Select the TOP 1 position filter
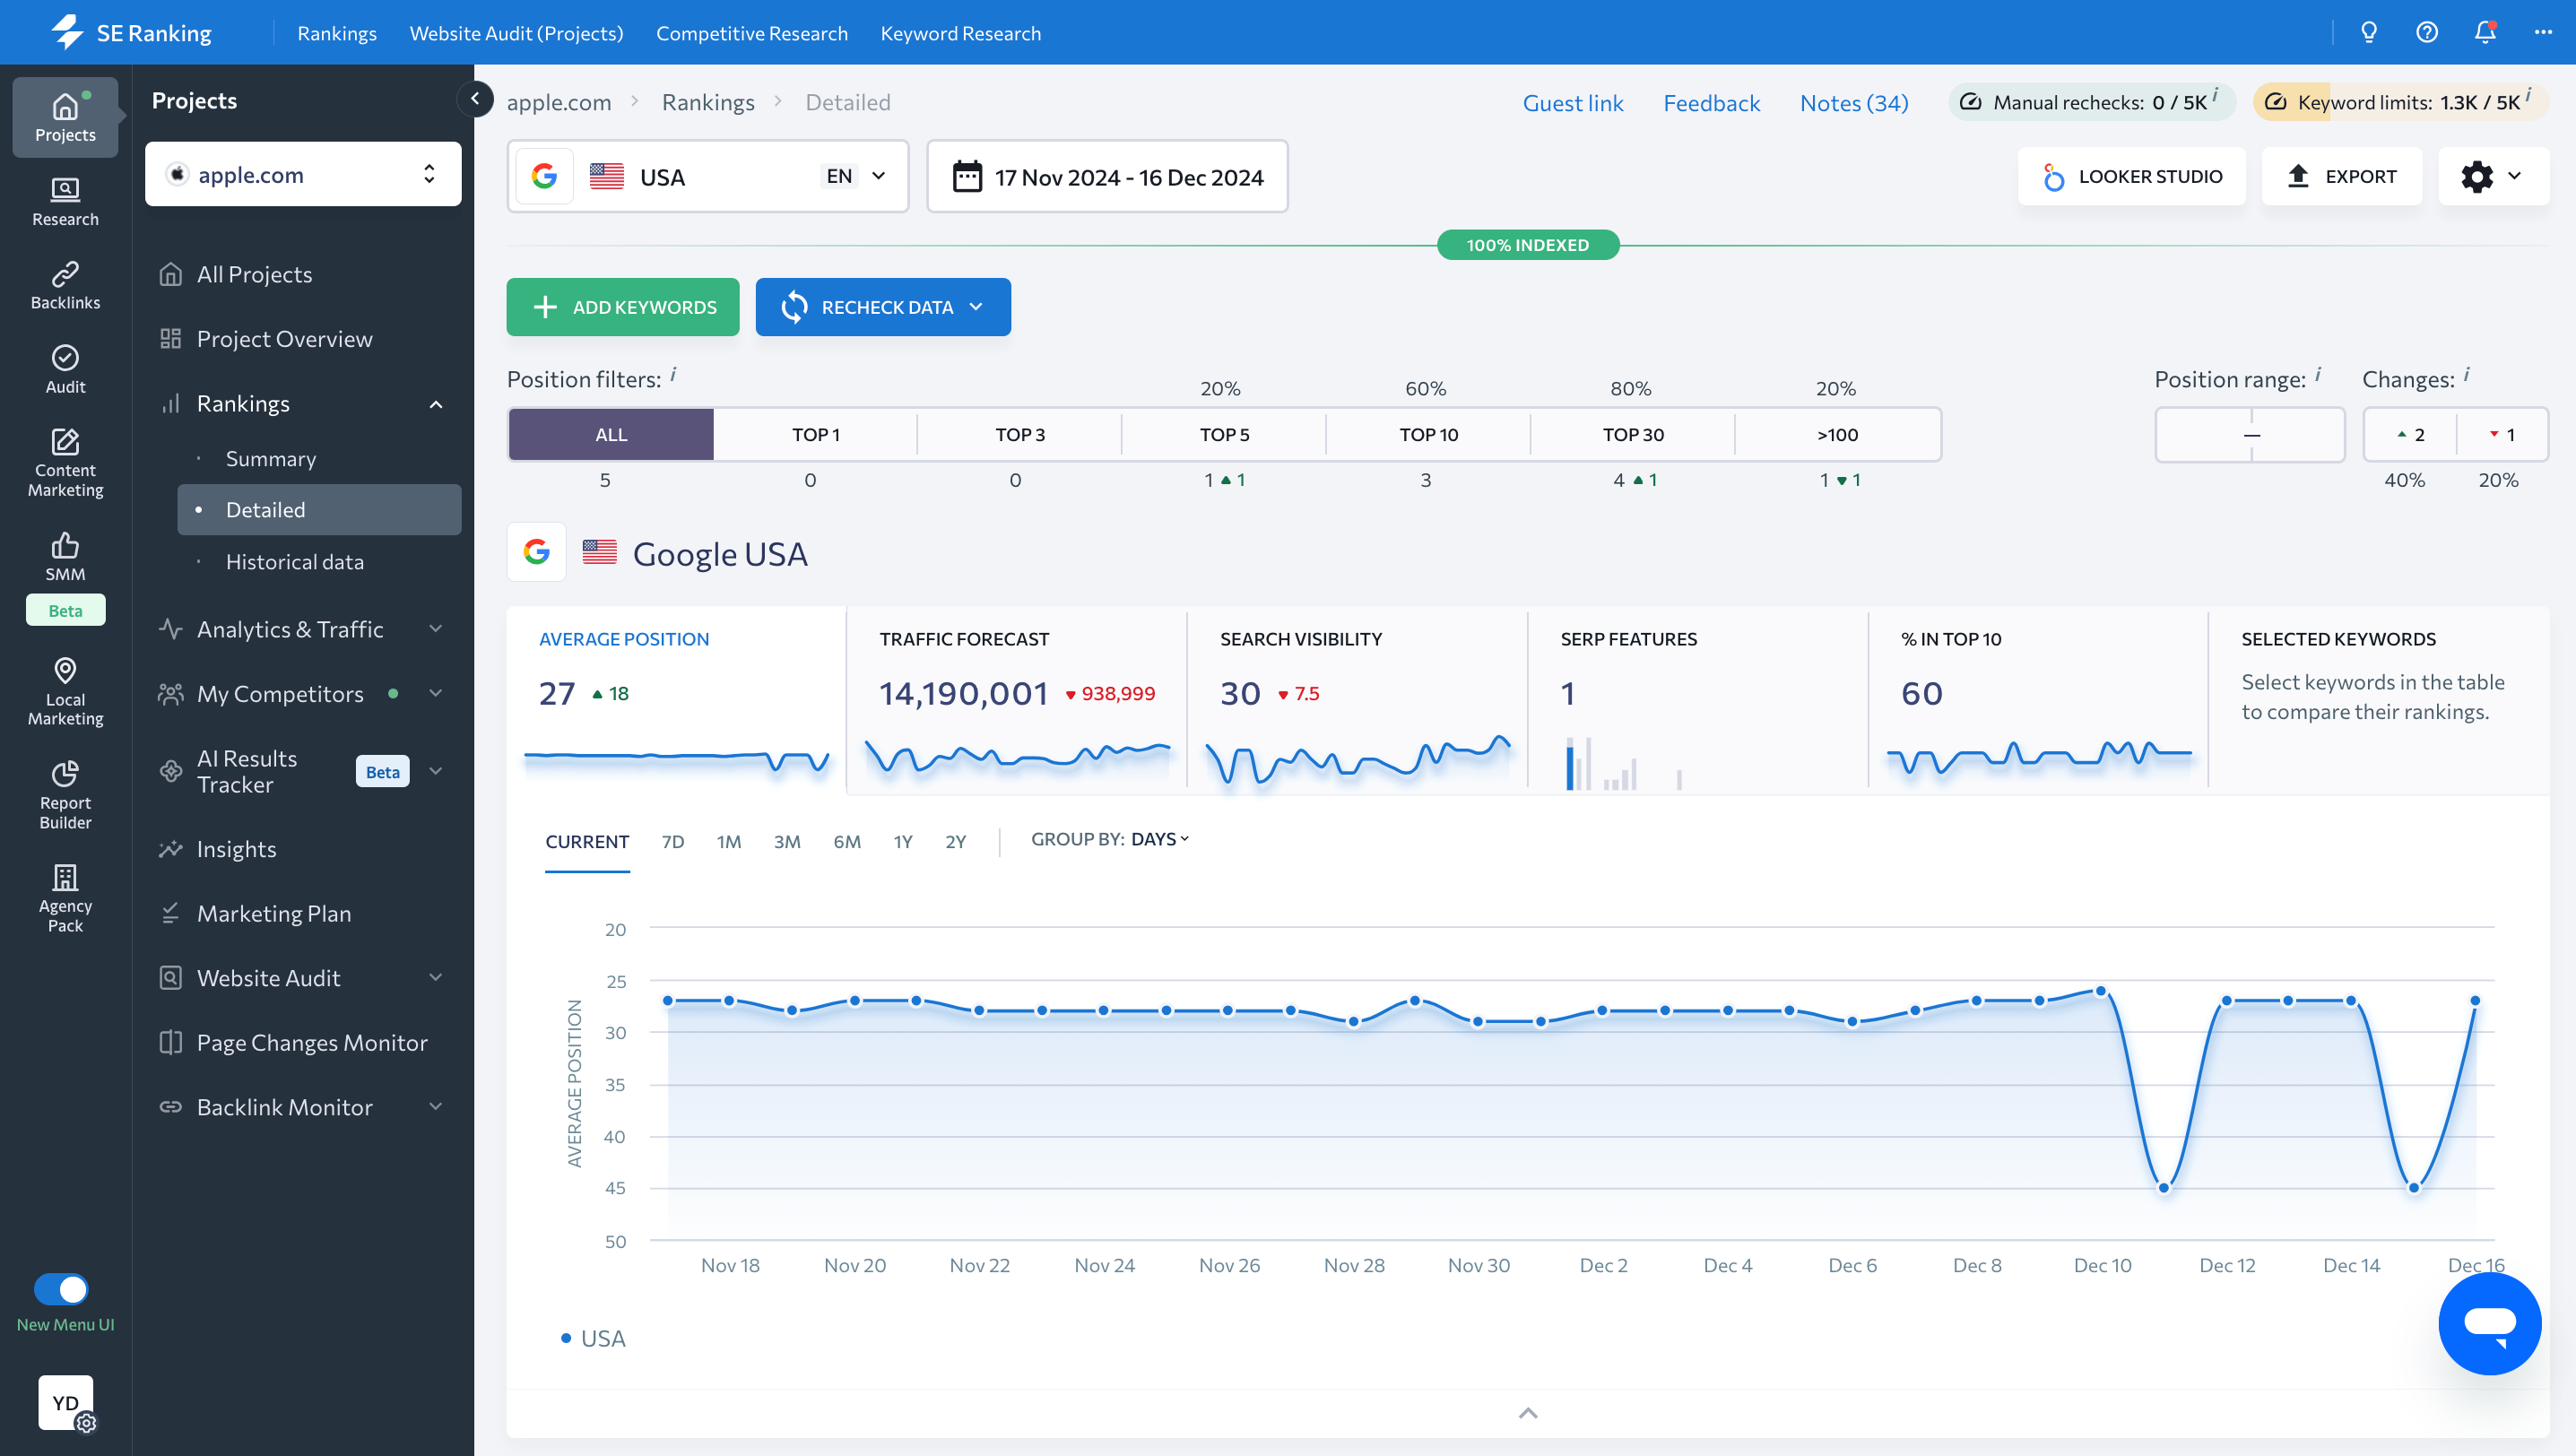Viewport: 2576px width, 1456px height. point(815,434)
